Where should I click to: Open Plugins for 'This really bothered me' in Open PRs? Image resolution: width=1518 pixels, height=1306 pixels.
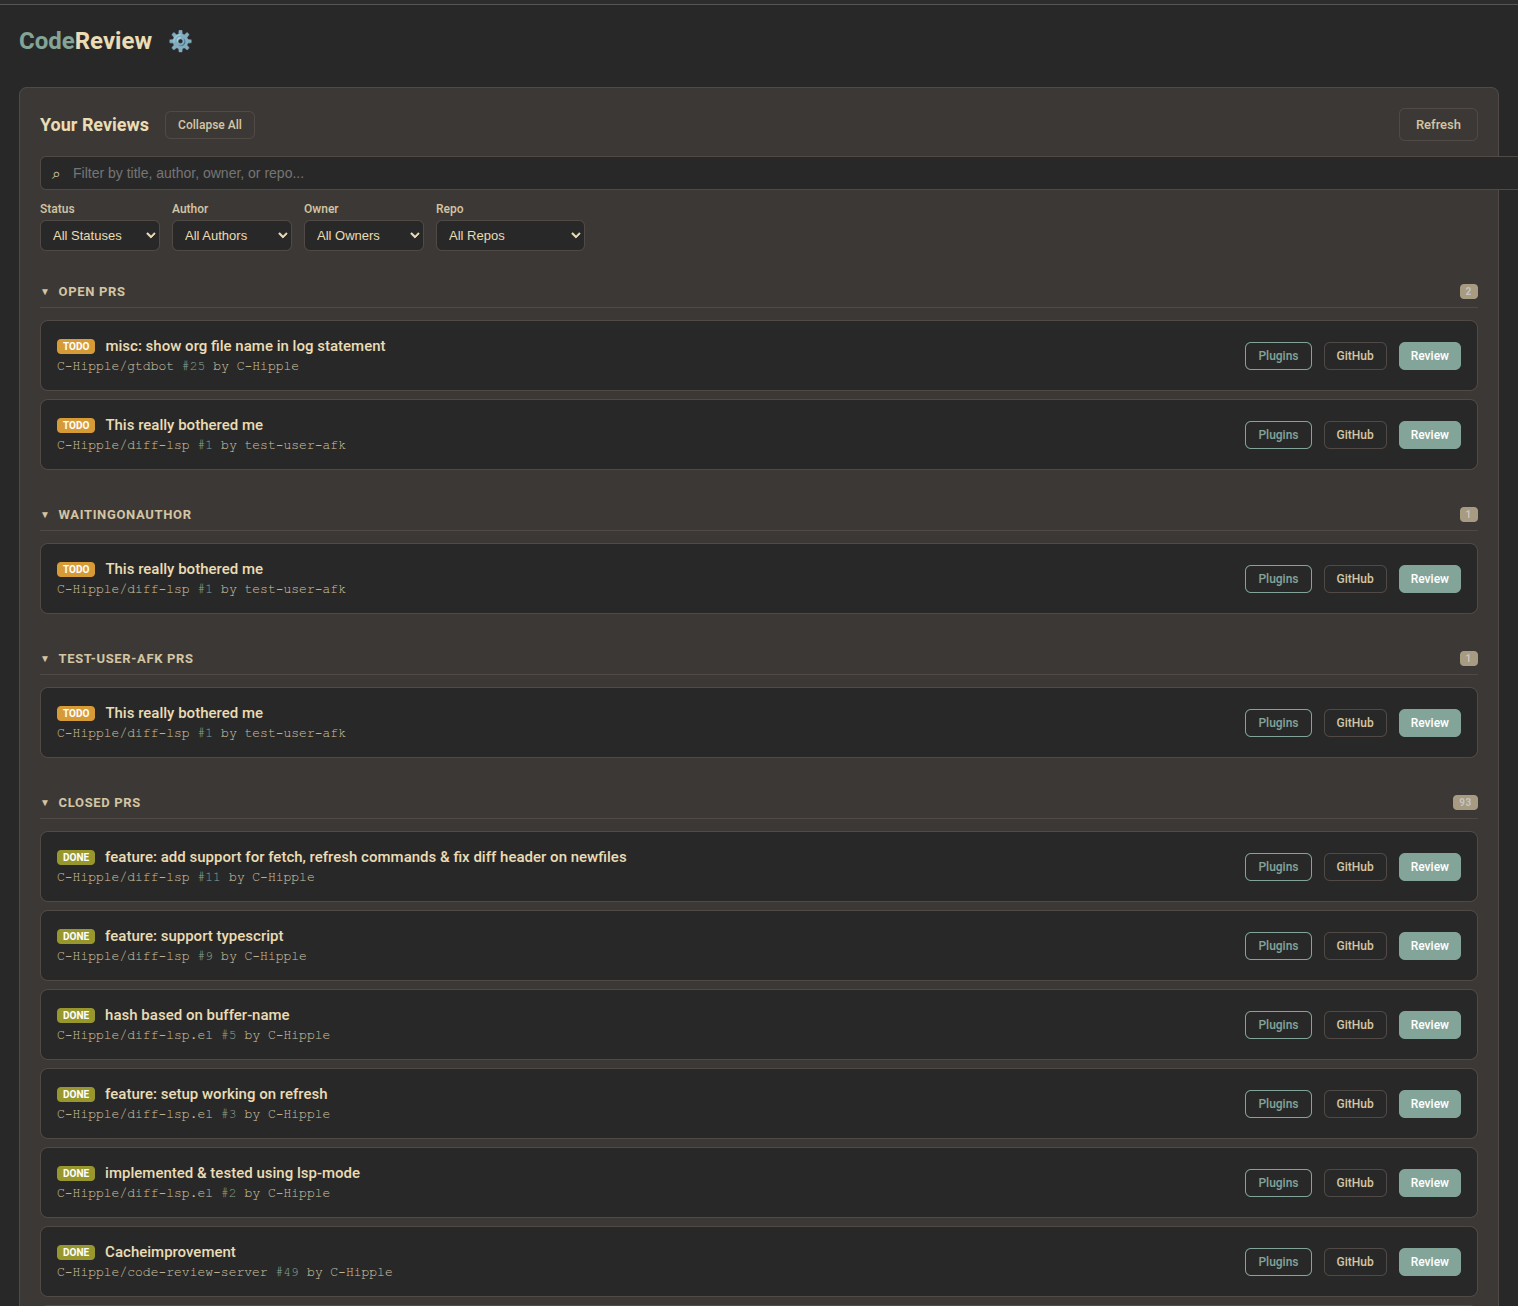[1278, 435]
